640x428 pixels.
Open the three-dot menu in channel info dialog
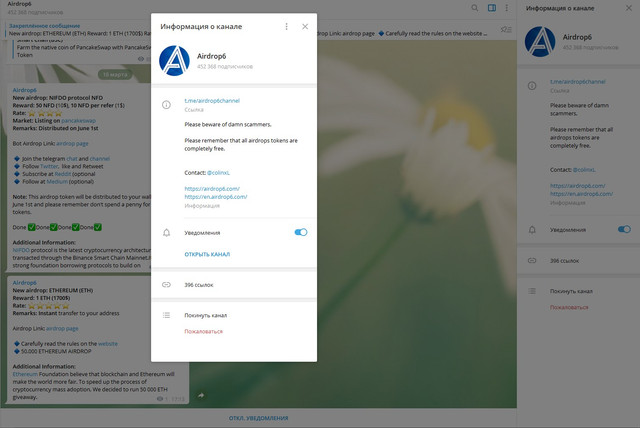click(x=287, y=27)
